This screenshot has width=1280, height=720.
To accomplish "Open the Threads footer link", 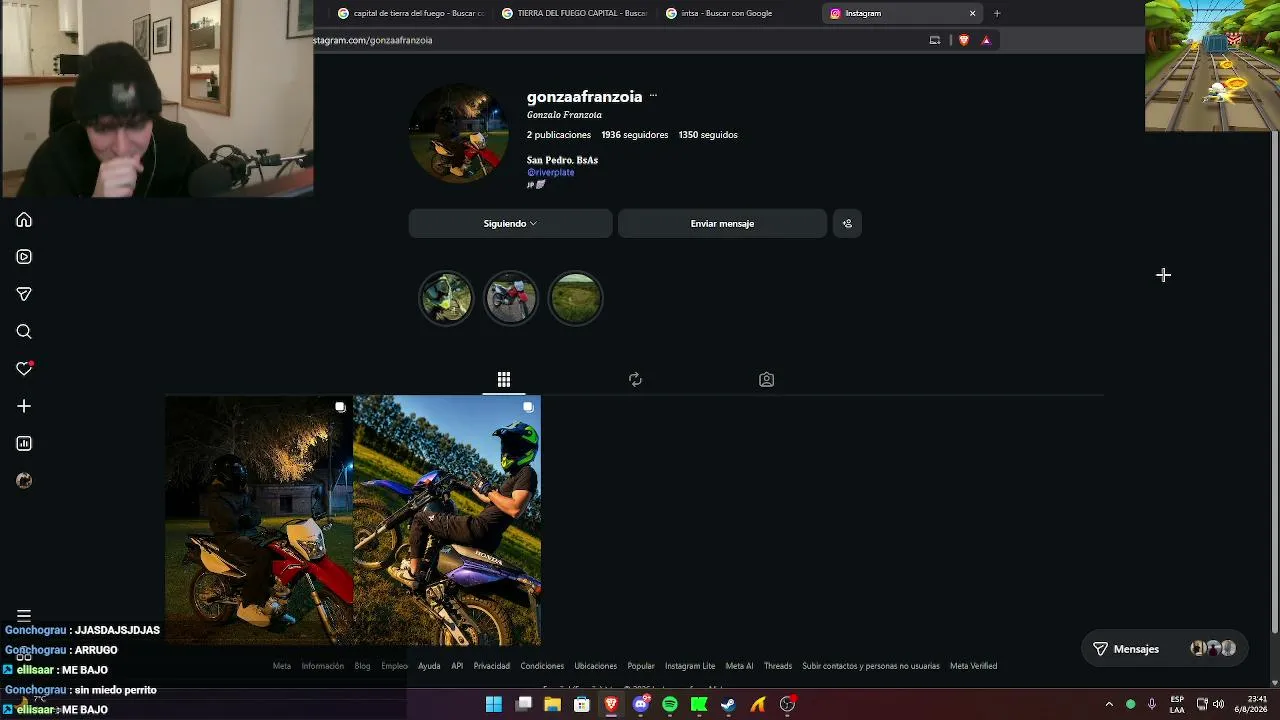I will (x=778, y=666).
